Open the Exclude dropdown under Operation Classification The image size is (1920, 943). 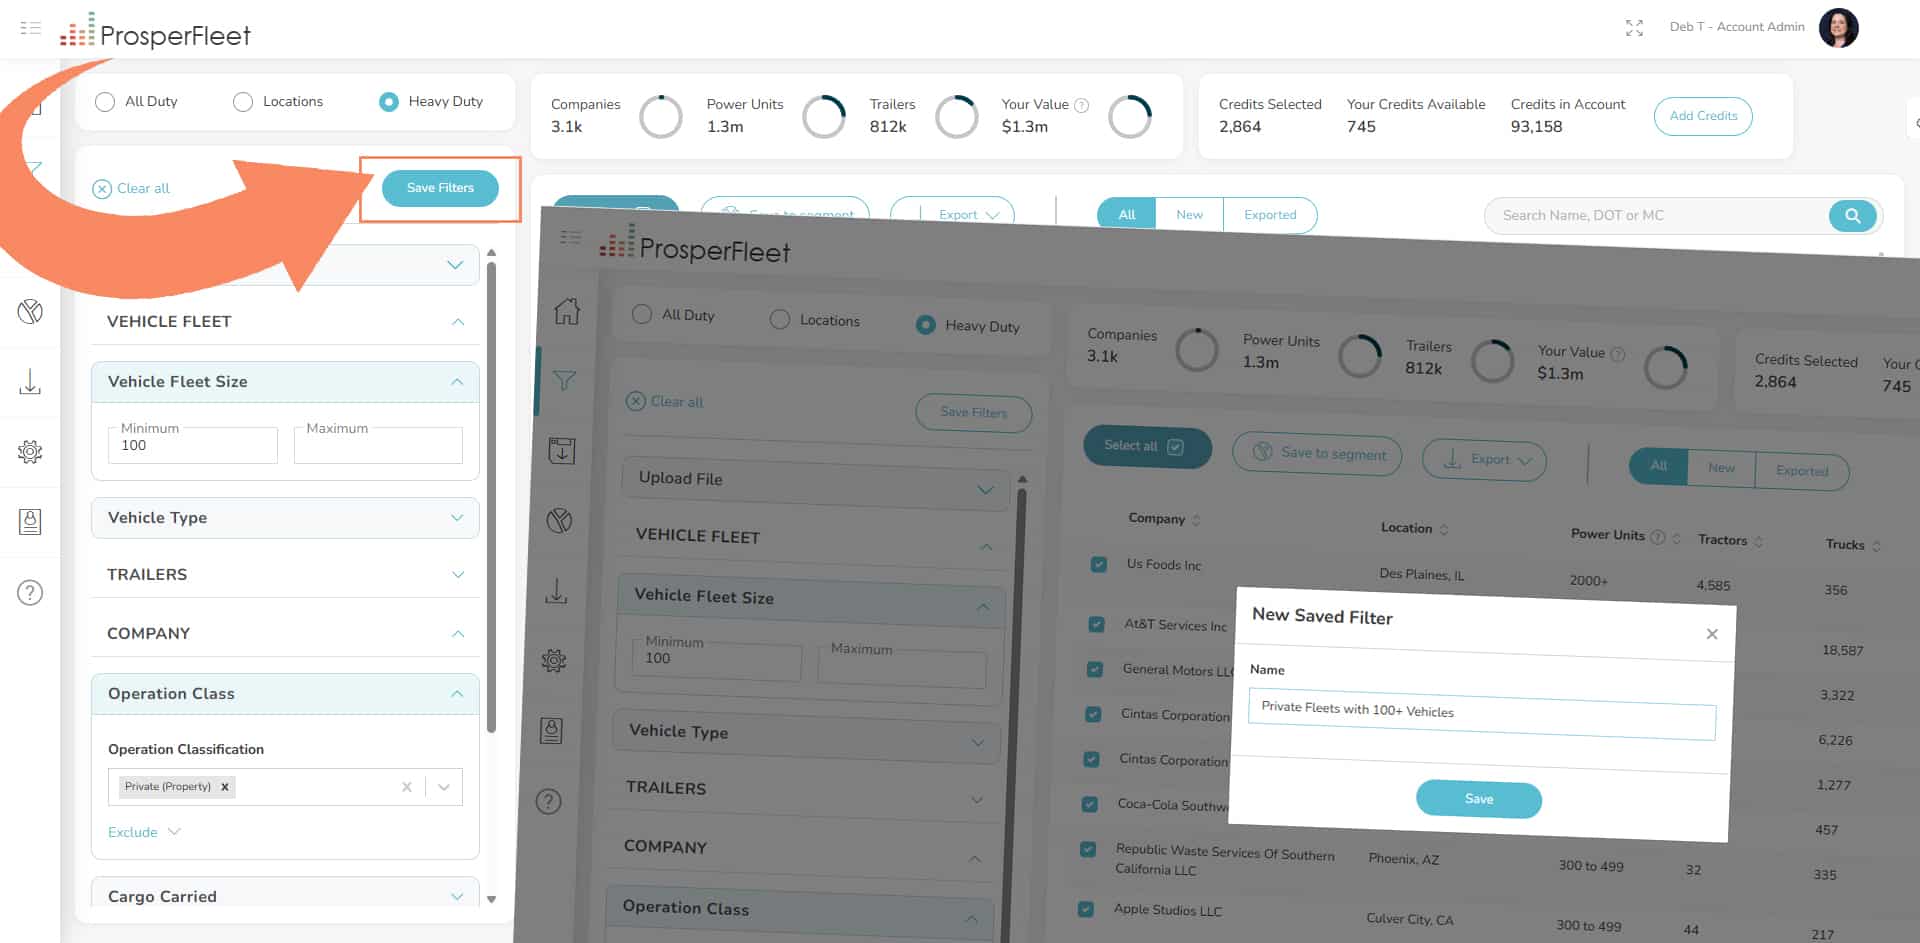[144, 832]
